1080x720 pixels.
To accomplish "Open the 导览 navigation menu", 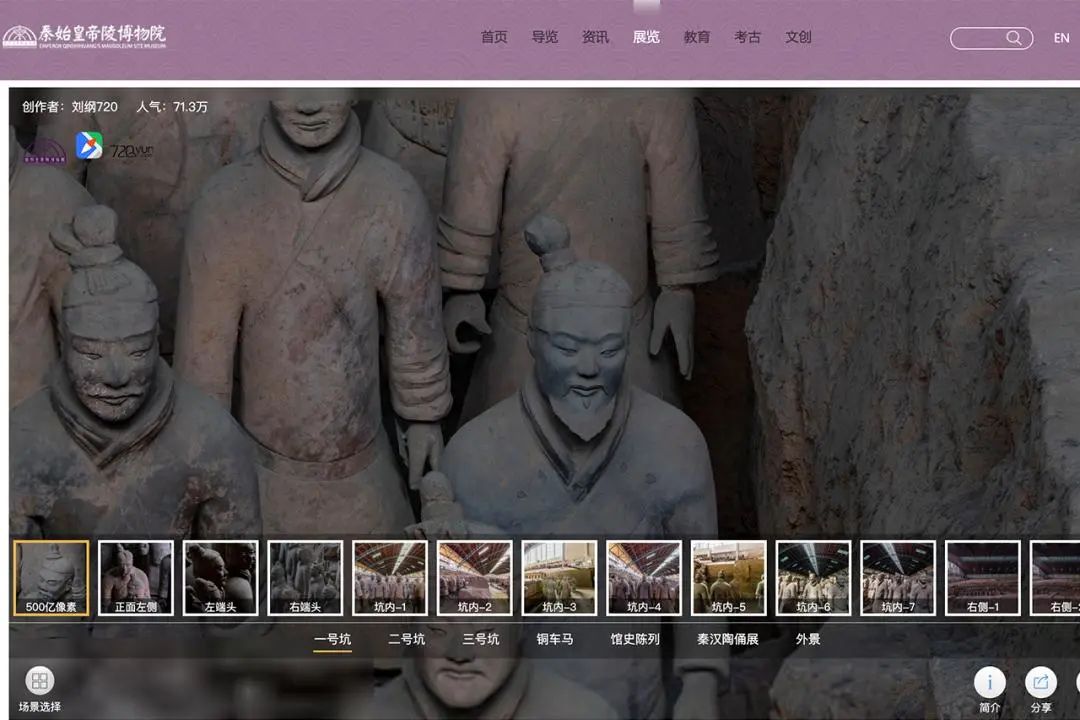I will pyautogui.click(x=545, y=37).
